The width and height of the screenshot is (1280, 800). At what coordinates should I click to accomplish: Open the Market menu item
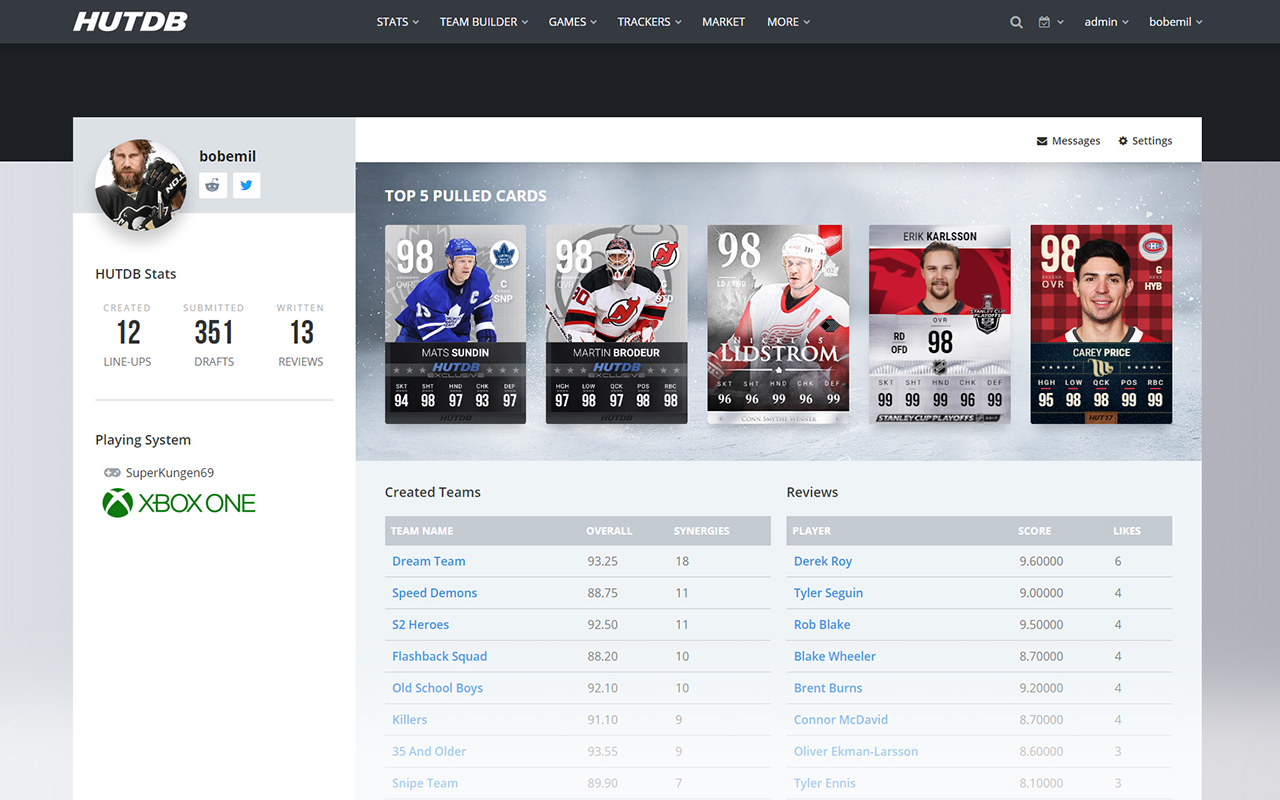(723, 22)
